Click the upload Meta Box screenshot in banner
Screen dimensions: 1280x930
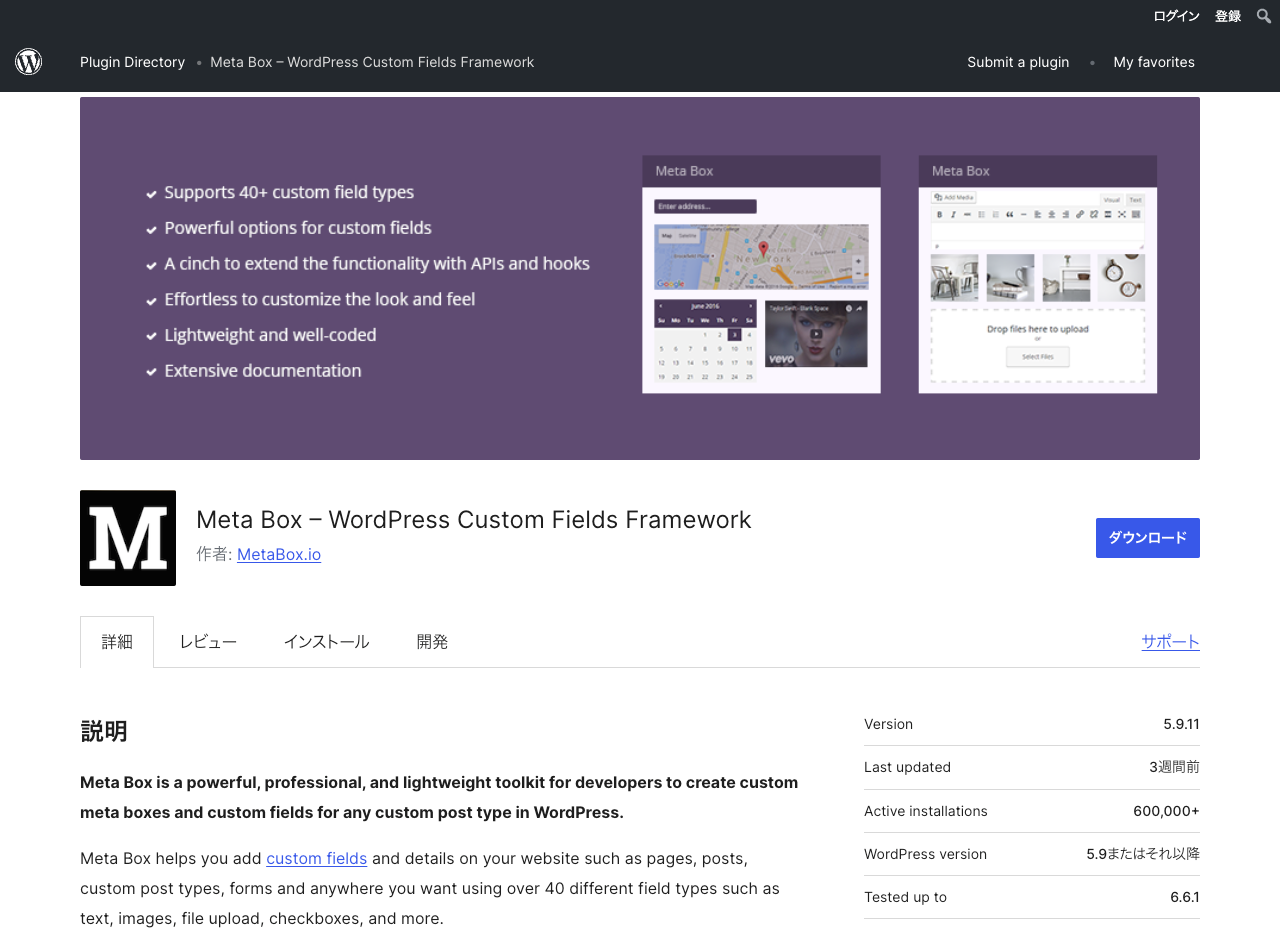pyautogui.click(x=1038, y=274)
